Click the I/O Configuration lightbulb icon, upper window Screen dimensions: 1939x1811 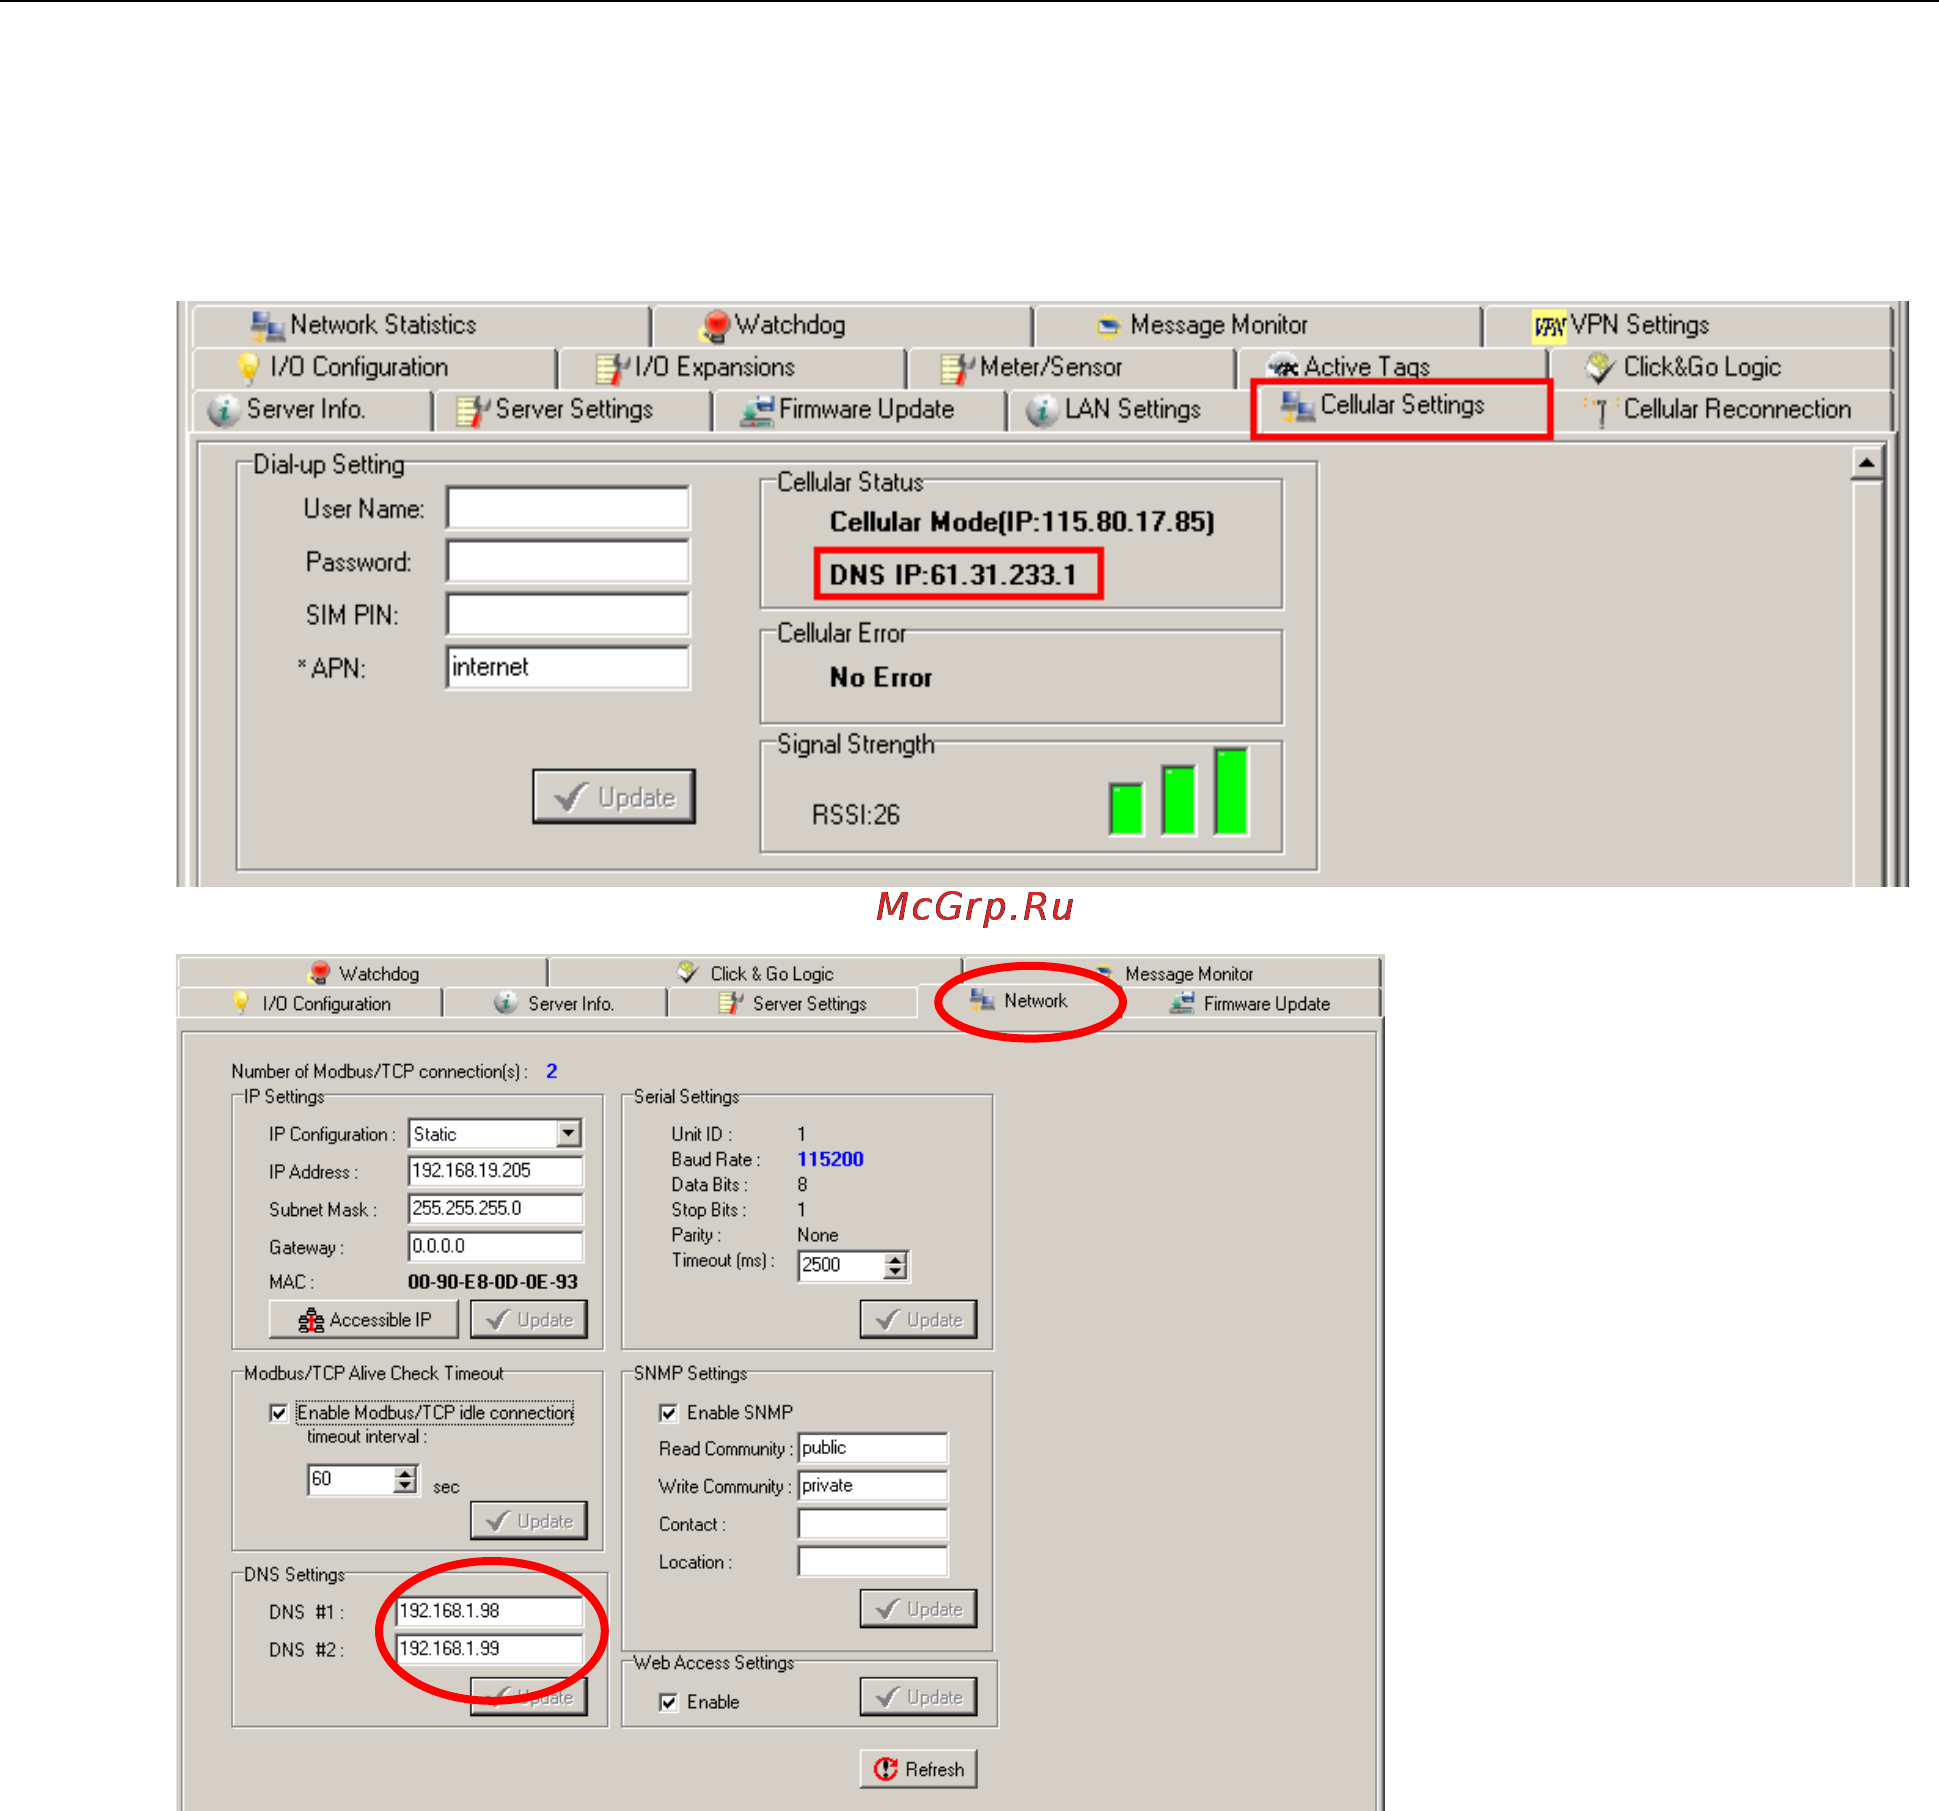[248, 367]
